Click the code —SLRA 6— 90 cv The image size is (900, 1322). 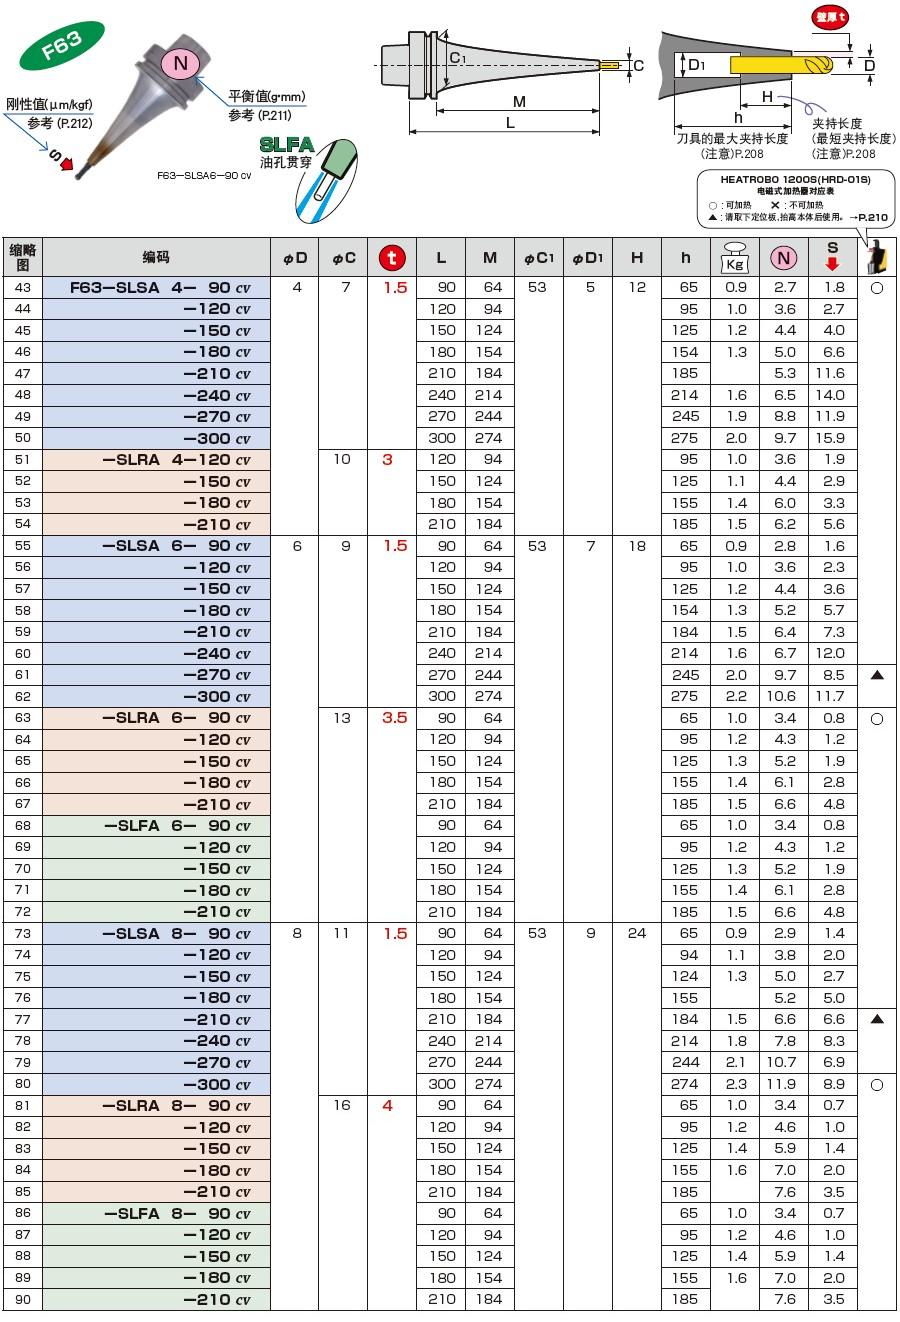point(176,718)
